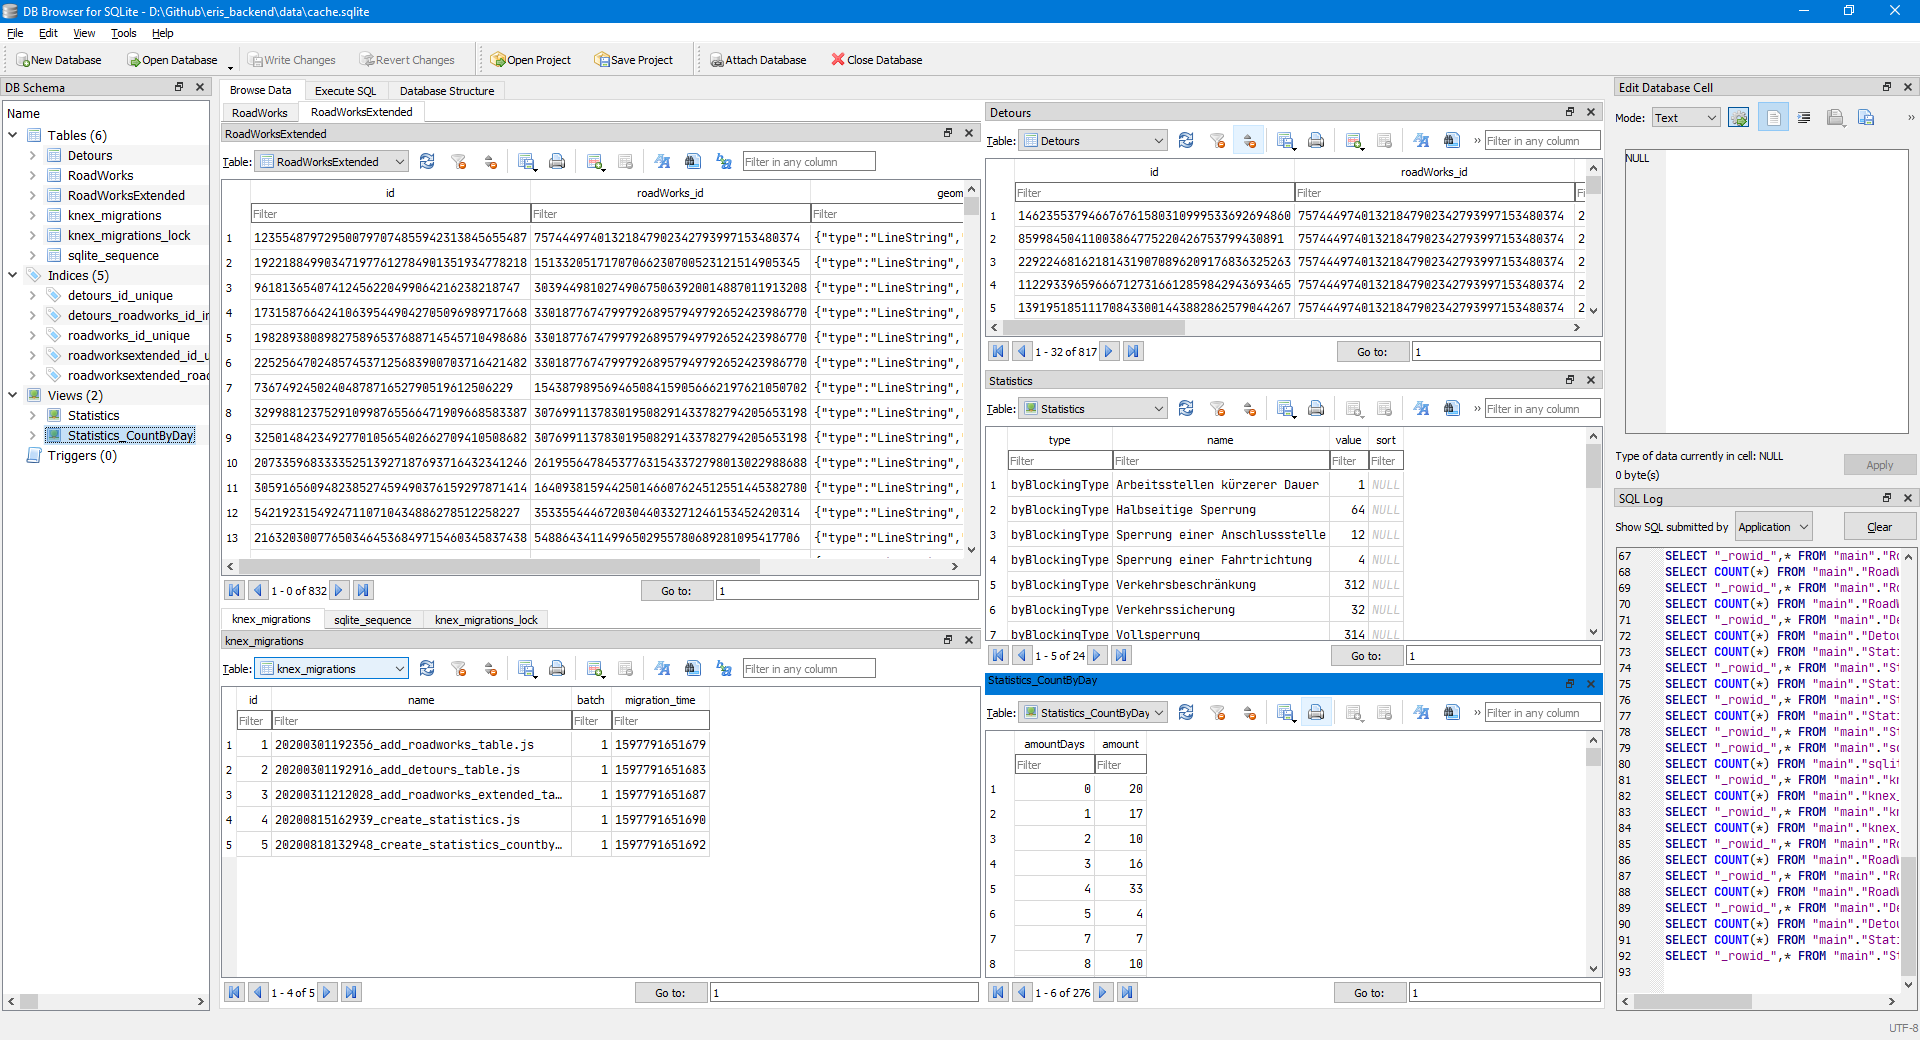
Task: Enable text mode in Edit Database Cell
Action: tap(1773, 117)
